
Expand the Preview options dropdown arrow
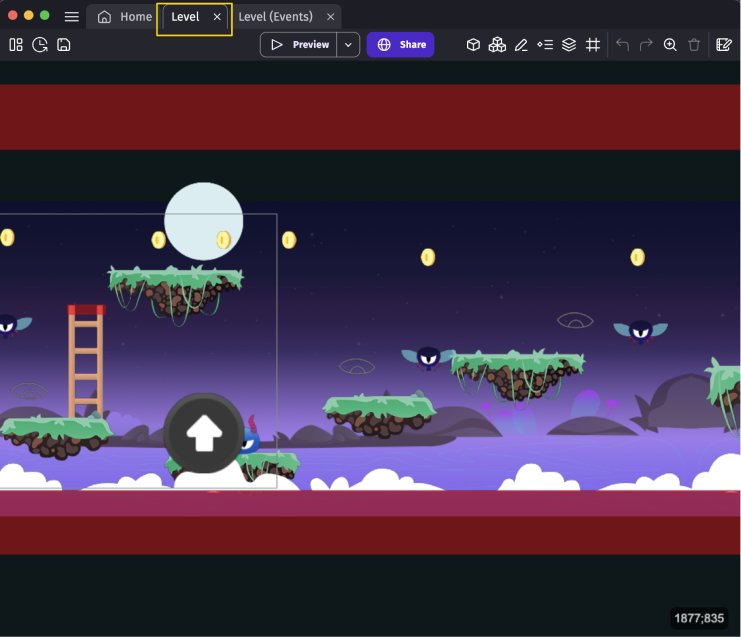click(348, 45)
